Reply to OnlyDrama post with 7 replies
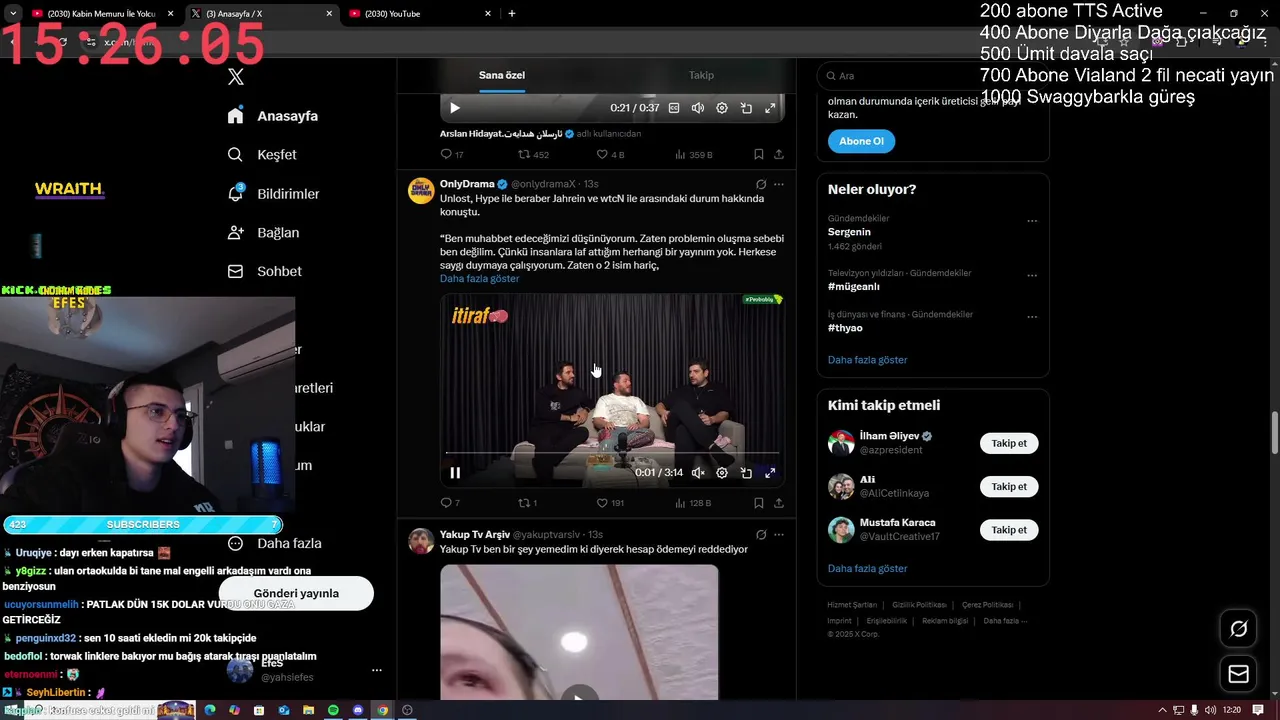The height and width of the screenshot is (720, 1280). pos(450,503)
